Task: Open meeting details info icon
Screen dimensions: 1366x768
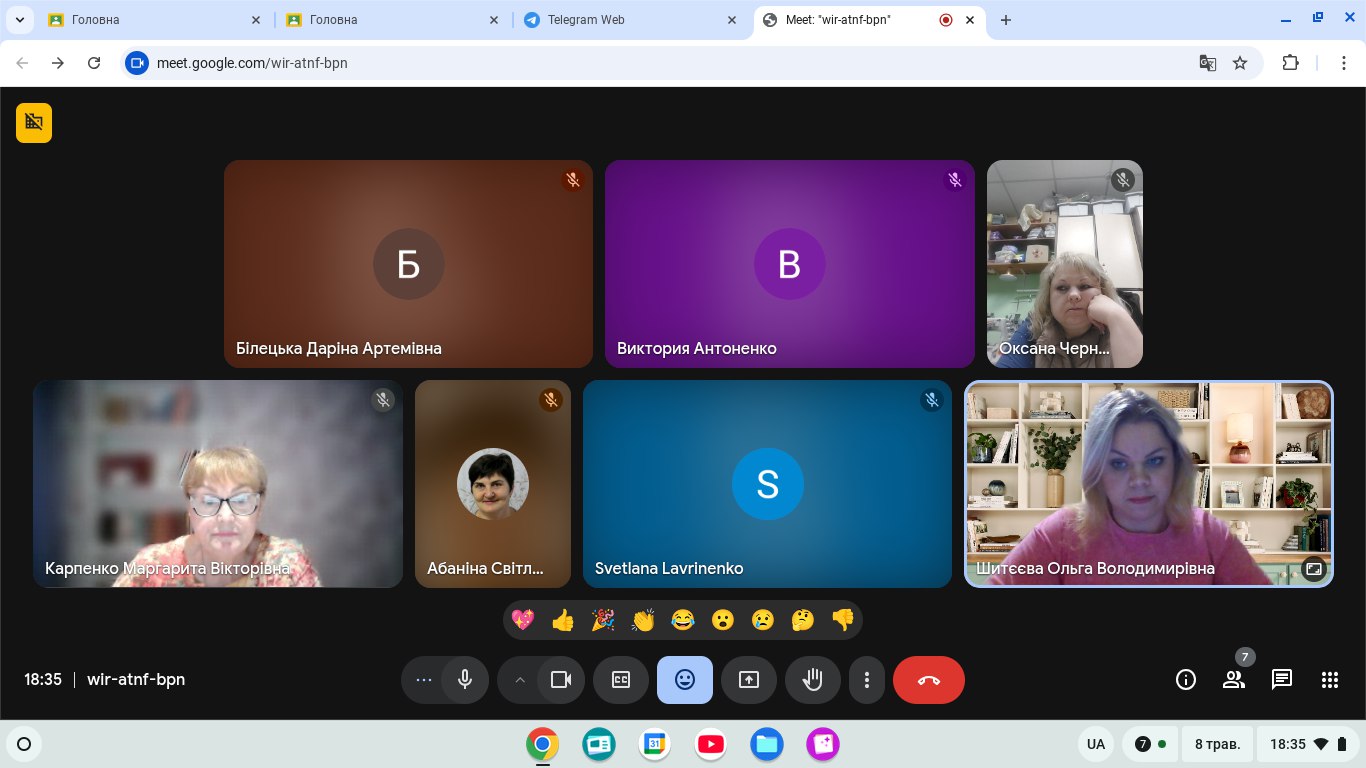Action: [1186, 680]
